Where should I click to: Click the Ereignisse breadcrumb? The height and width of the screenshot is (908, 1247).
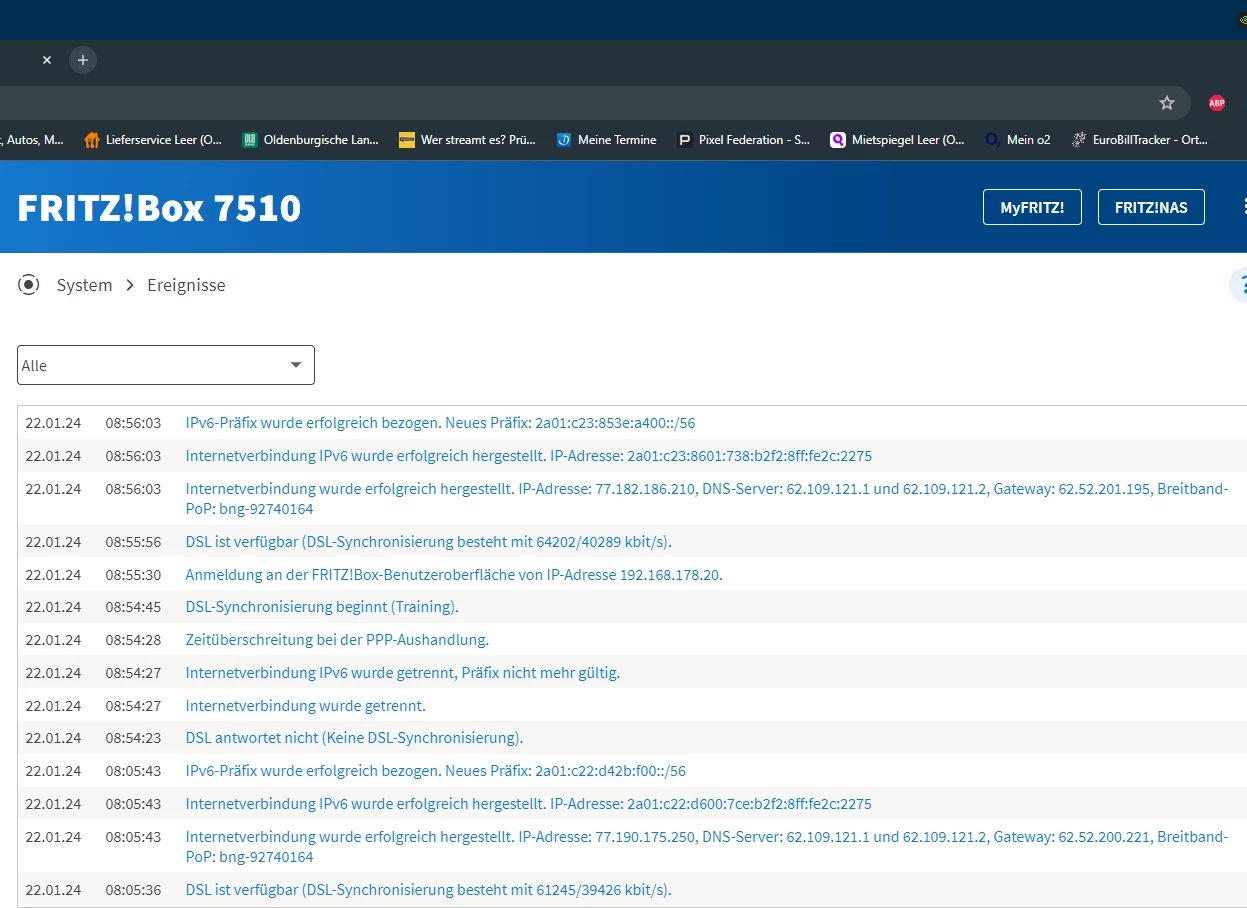point(186,285)
